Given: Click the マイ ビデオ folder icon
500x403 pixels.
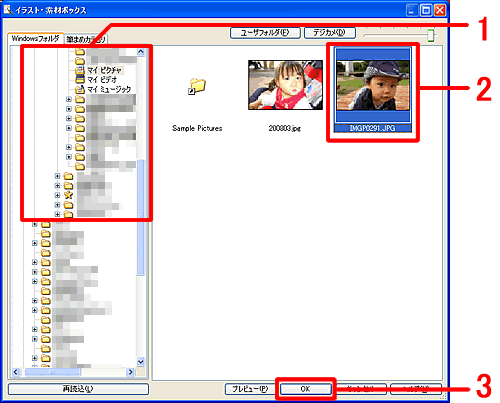Looking at the screenshot, I should [x=80, y=80].
